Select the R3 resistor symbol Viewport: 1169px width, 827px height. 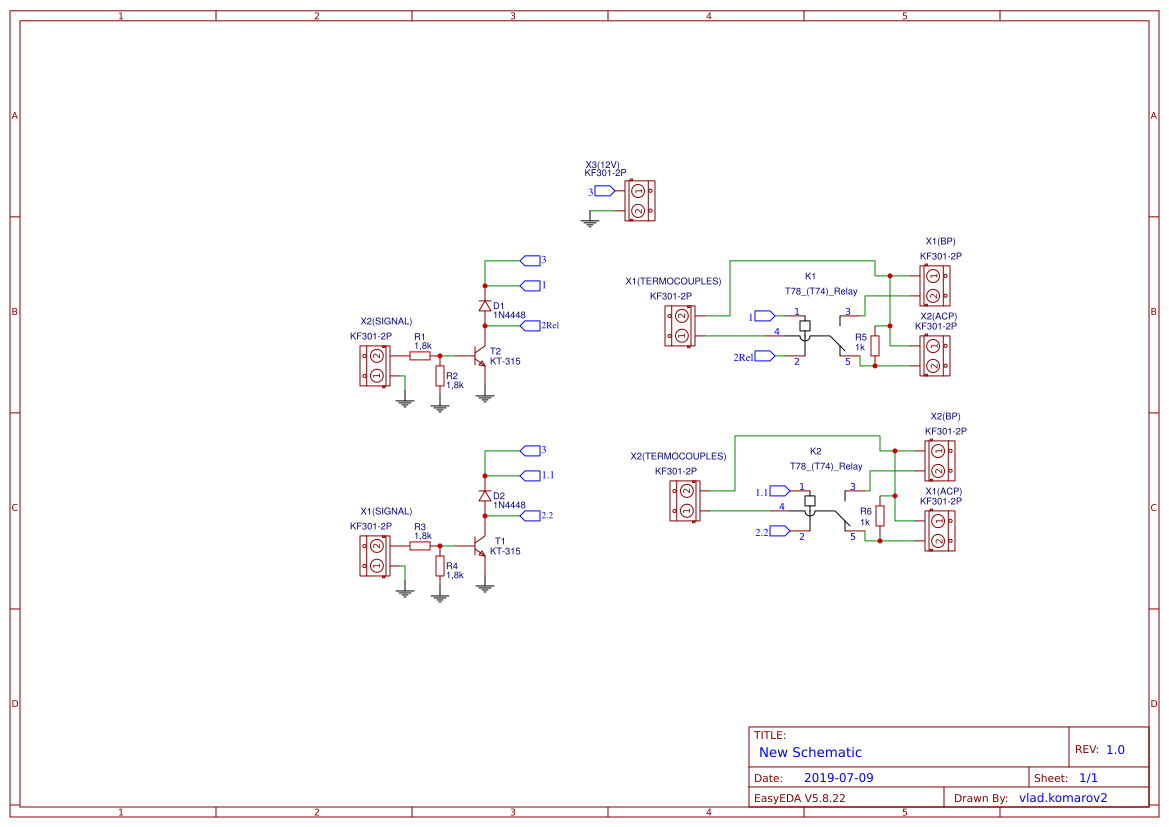pyautogui.click(x=420, y=546)
